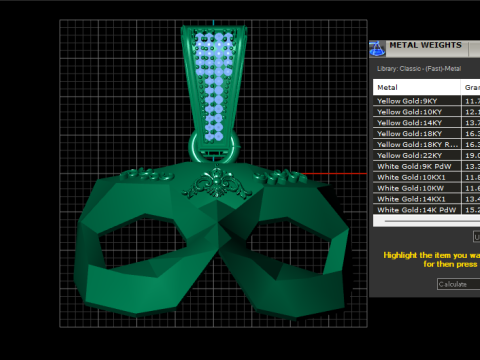Select White Gold:10KW row
The image size is (480, 360).
point(426,188)
